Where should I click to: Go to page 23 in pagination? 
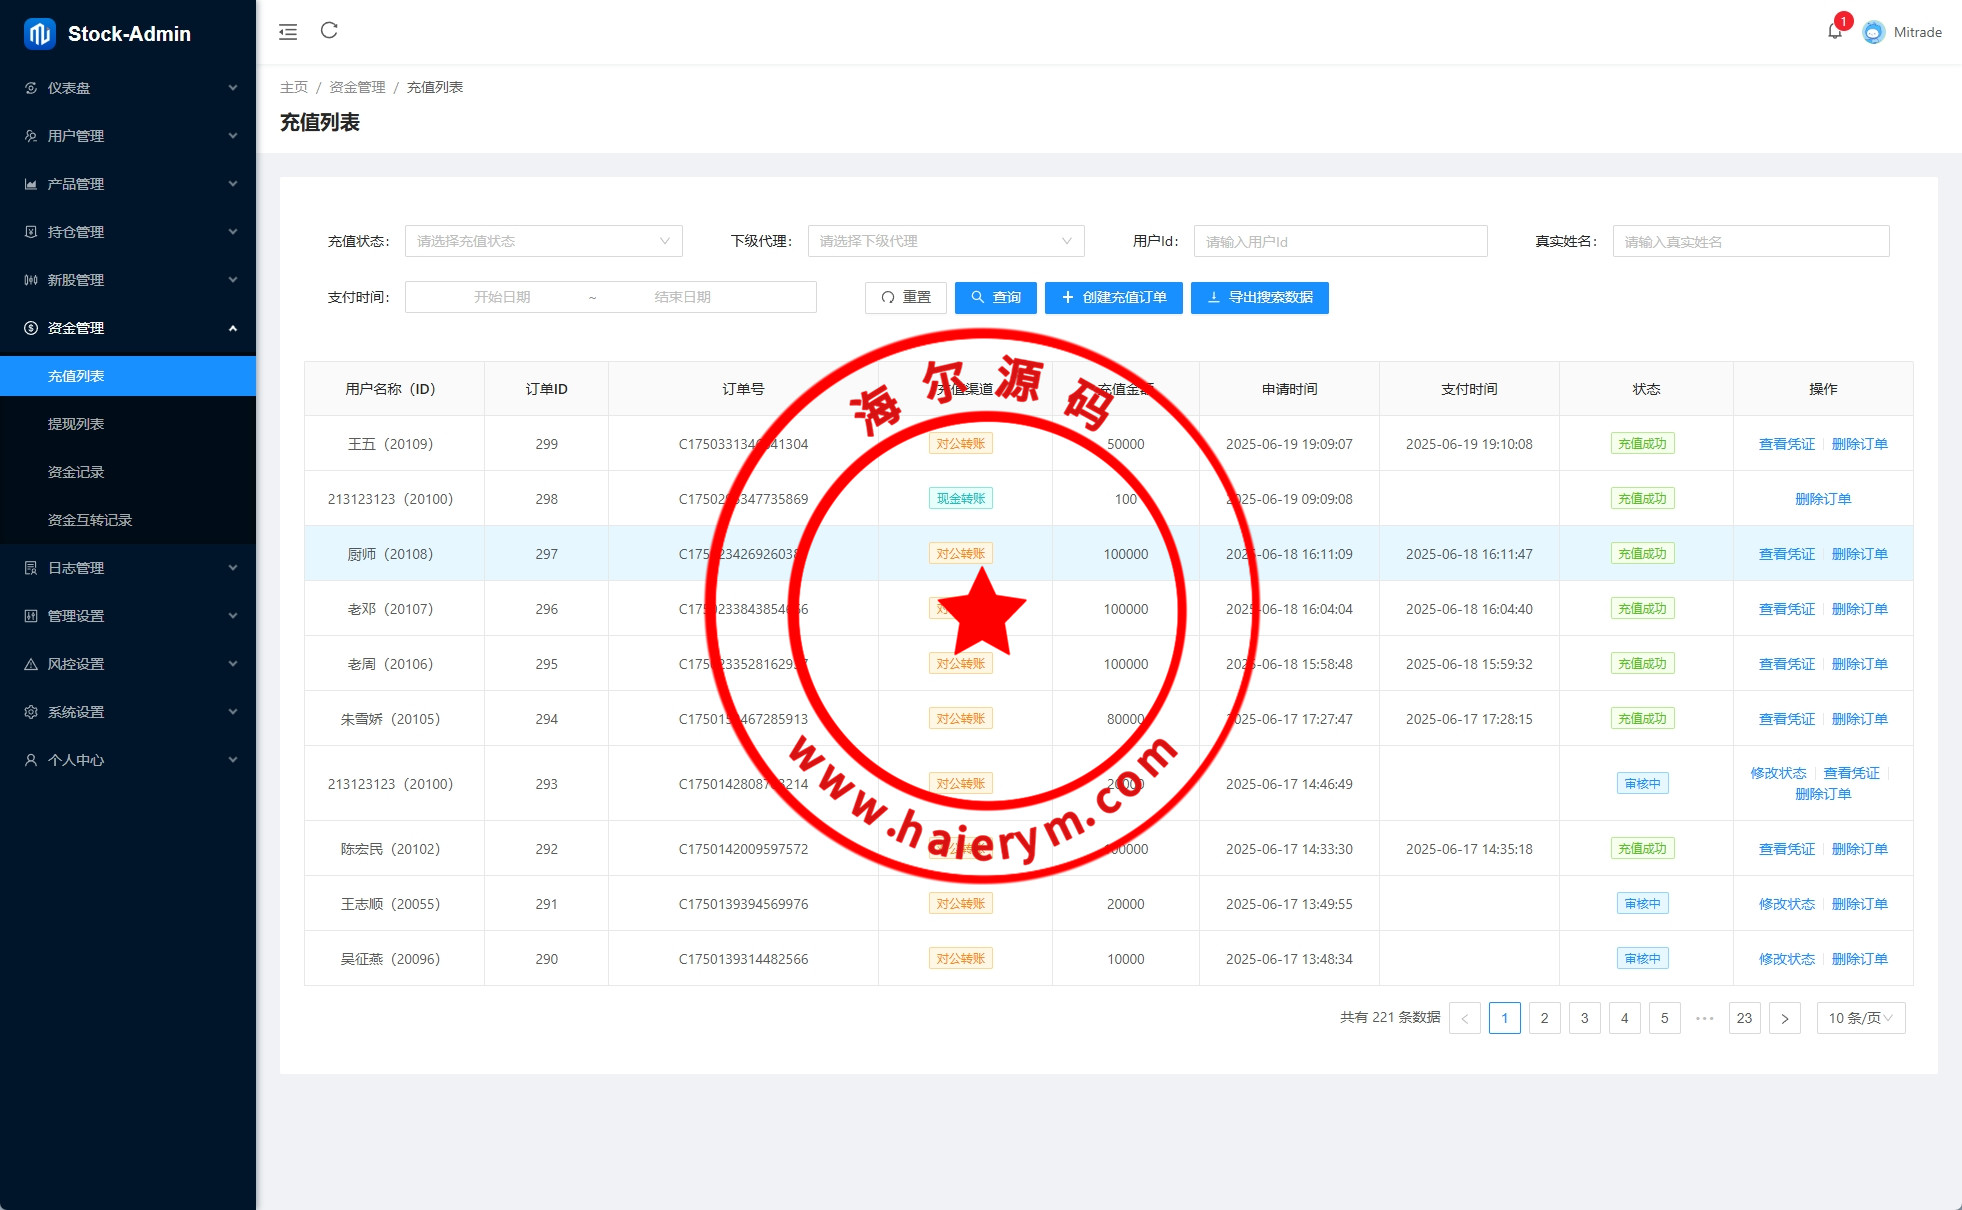pyautogui.click(x=1744, y=1018)
